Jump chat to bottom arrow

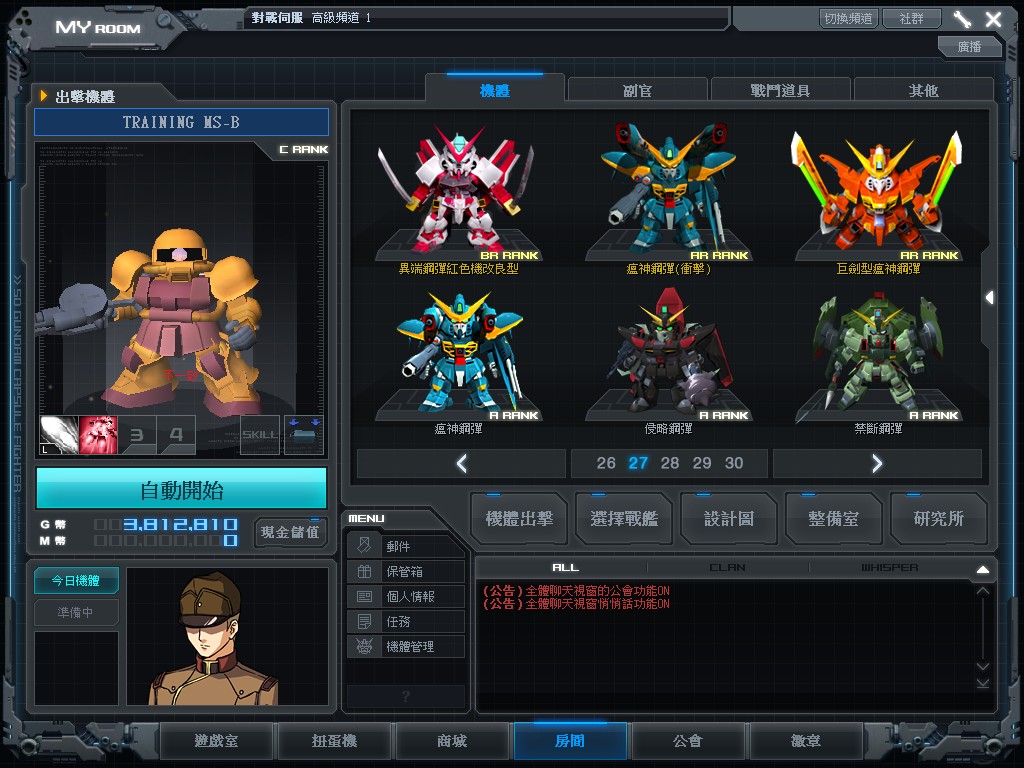click(983, 683)
